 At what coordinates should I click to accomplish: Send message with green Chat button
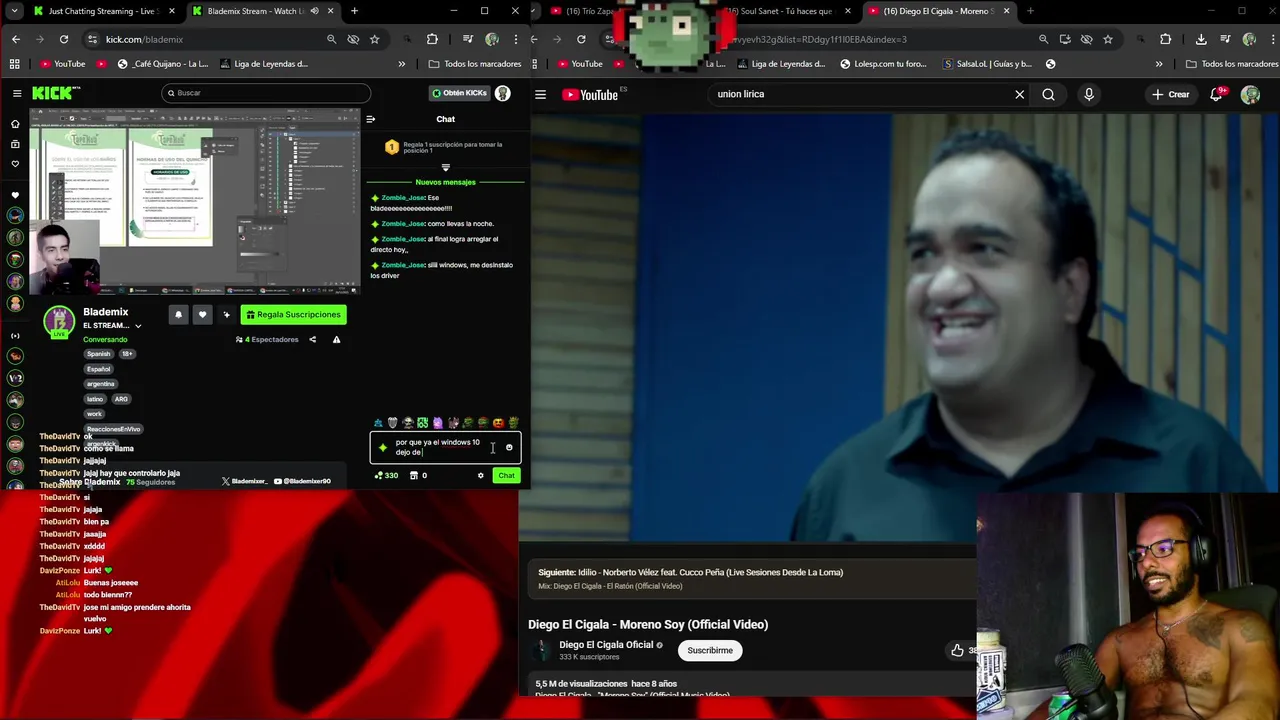506,476
